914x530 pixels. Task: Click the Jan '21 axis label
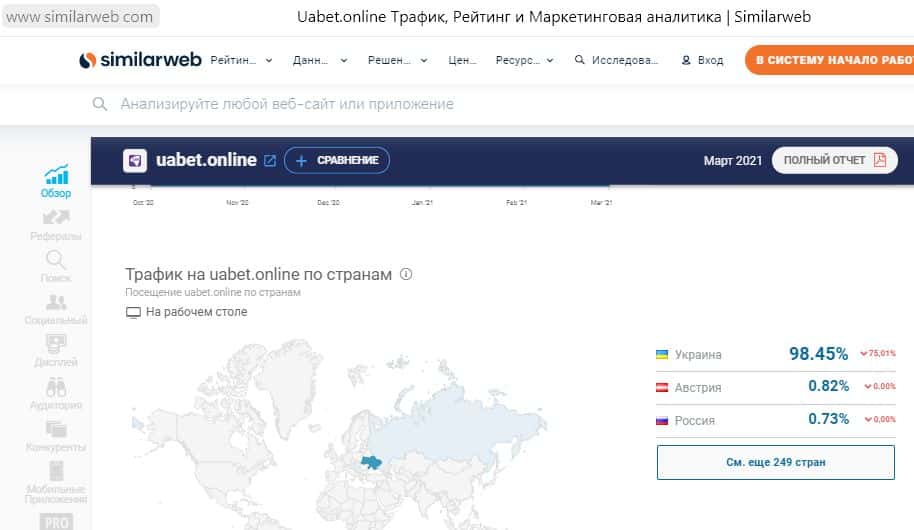coord(422,203)
